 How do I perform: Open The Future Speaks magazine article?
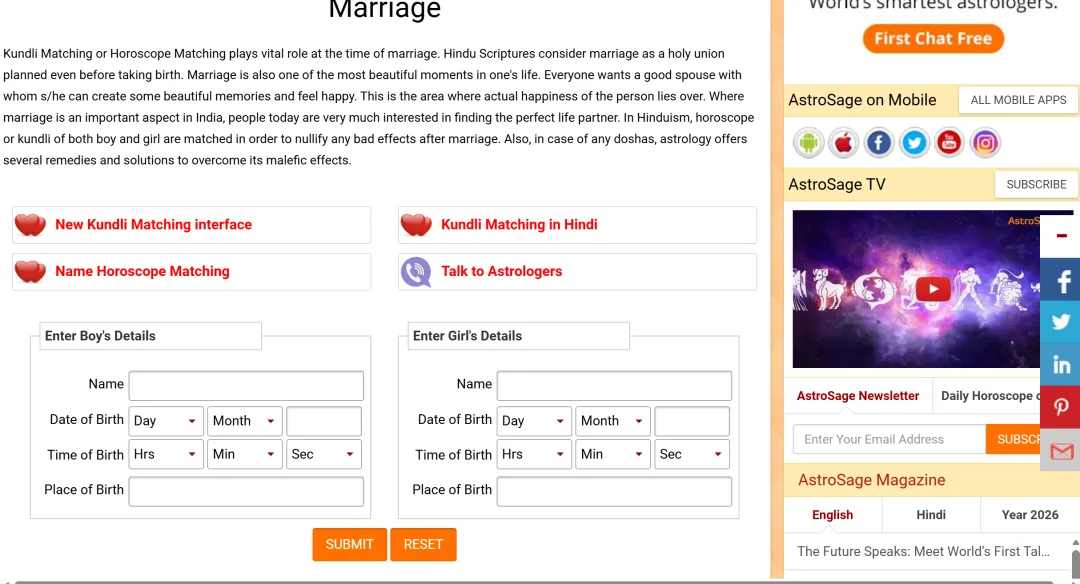click(923, 552)
